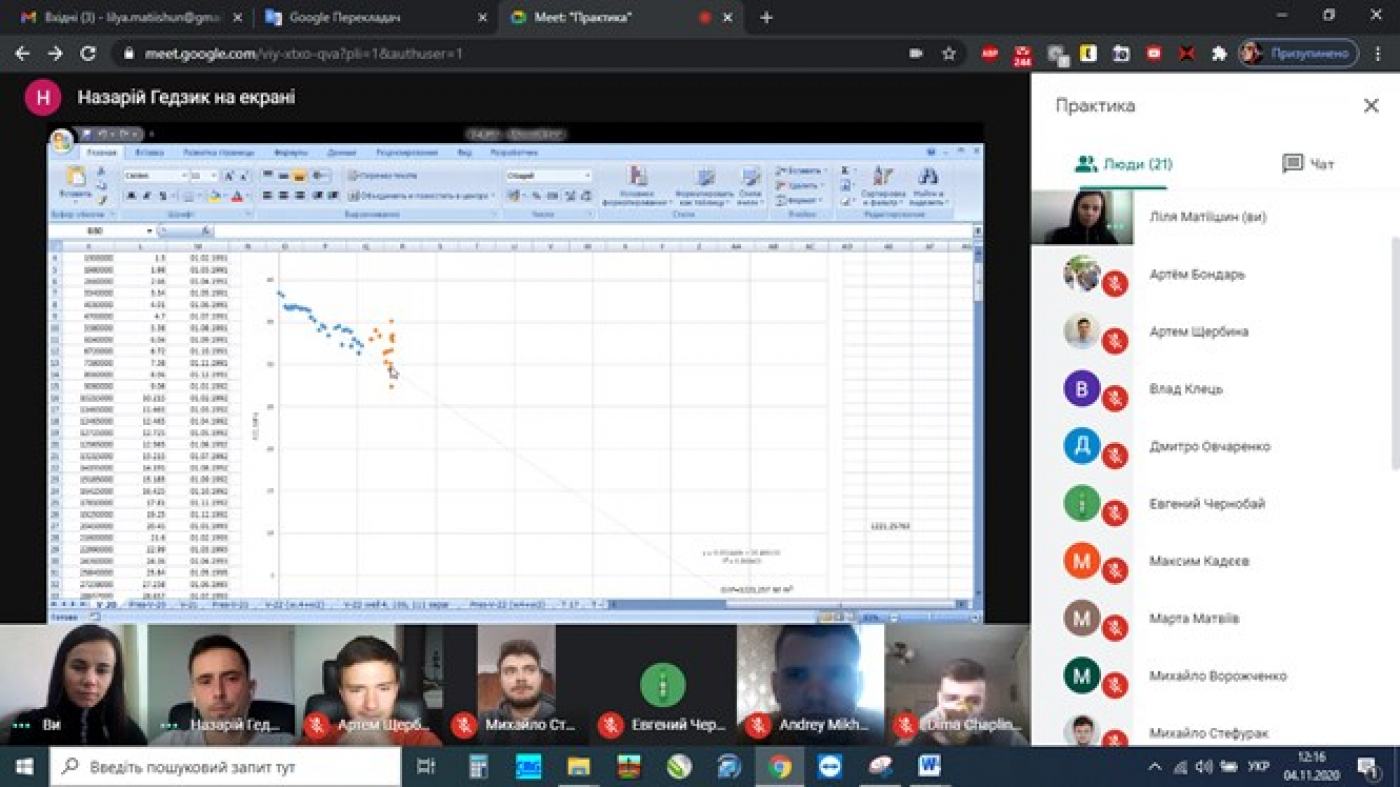Image resolution: width=1400 pixels, height=787 pixels.
Task: Click muted mic icon beside Артём Бондарь
Action: click(x=1115, y=284)
